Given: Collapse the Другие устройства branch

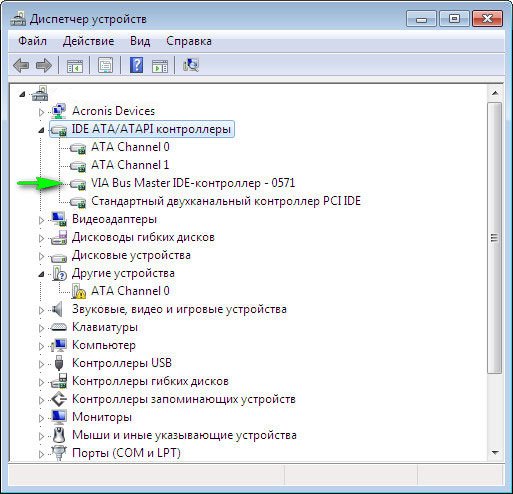Looking at the screenshot, I should click(41, 274).
